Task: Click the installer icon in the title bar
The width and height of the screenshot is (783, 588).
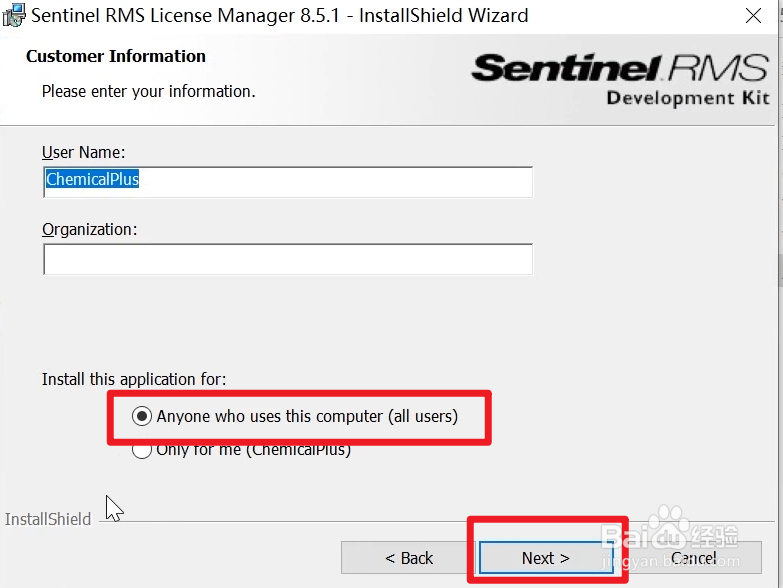Action: [x=14, y=15]
